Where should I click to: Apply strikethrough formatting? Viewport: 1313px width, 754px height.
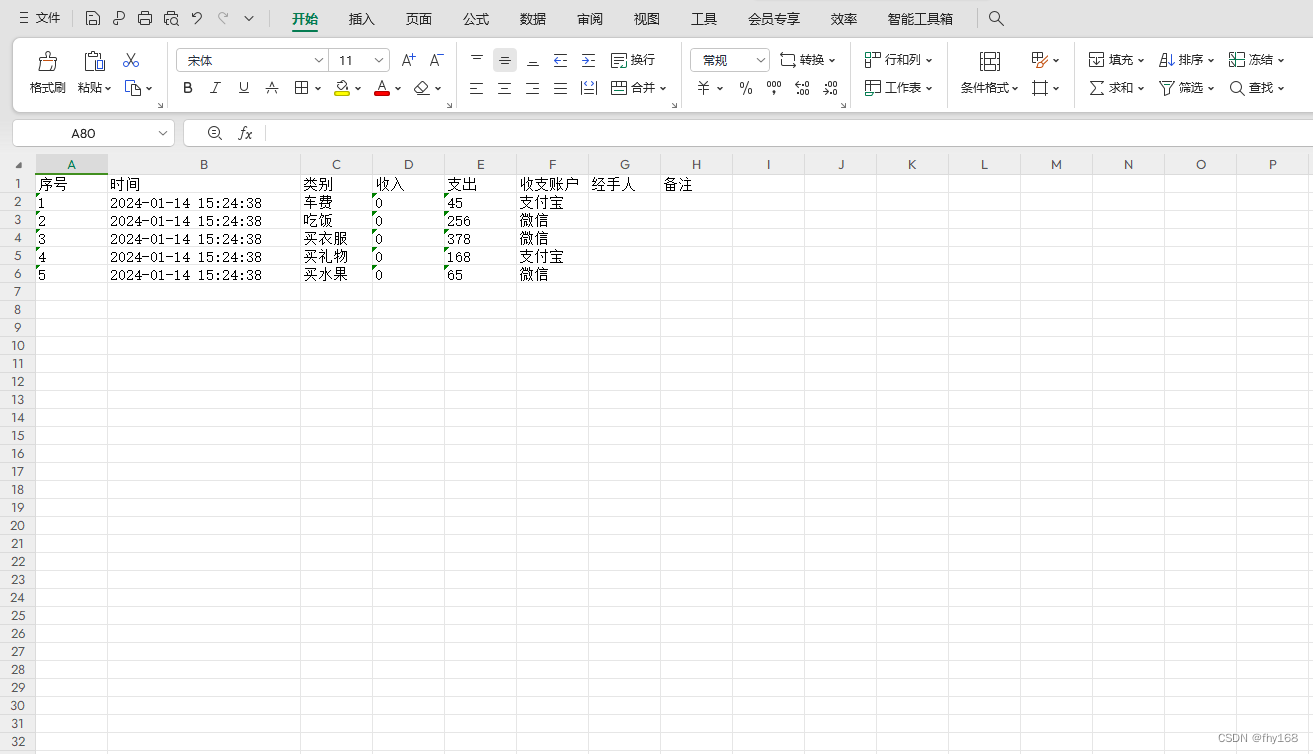[x=272, y=88]
